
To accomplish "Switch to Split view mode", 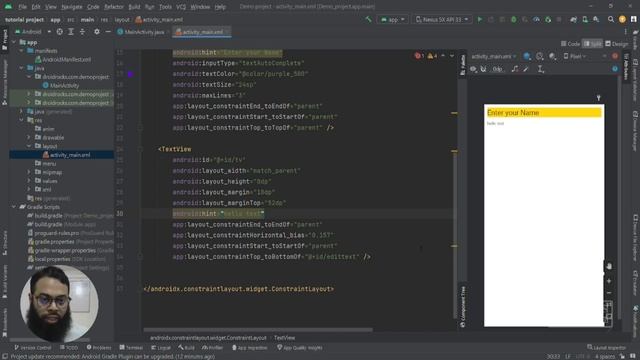I will [593, 44].
